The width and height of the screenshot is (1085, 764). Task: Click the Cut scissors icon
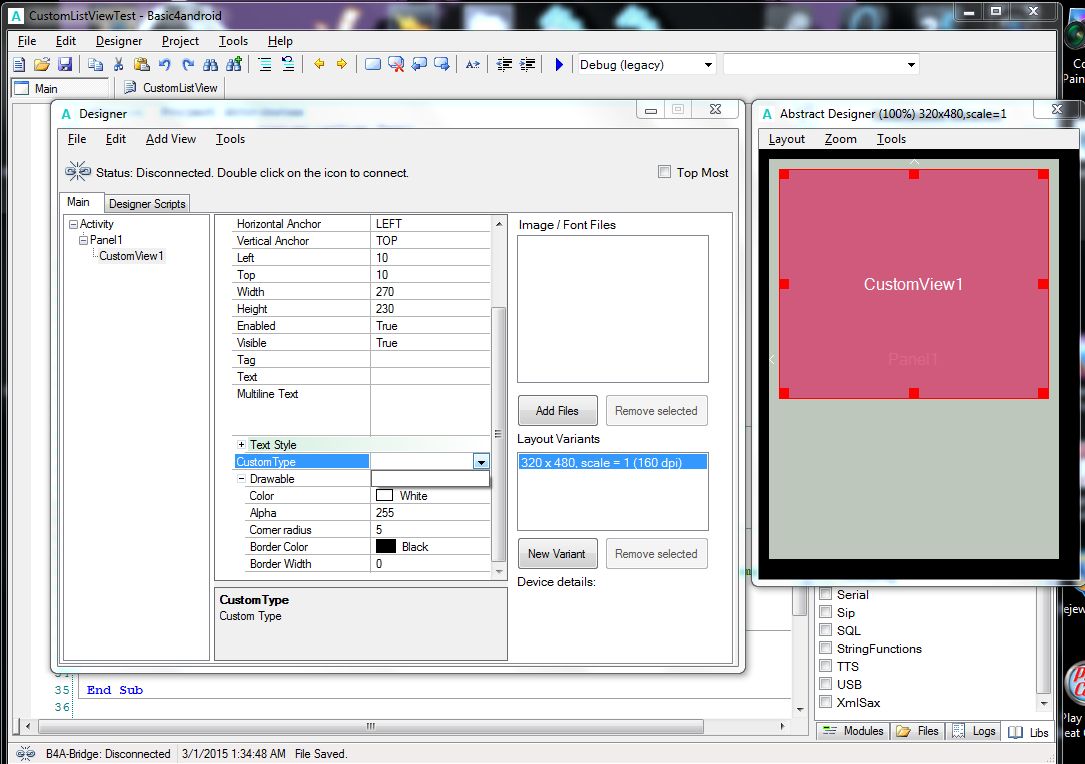pos(118,64)
